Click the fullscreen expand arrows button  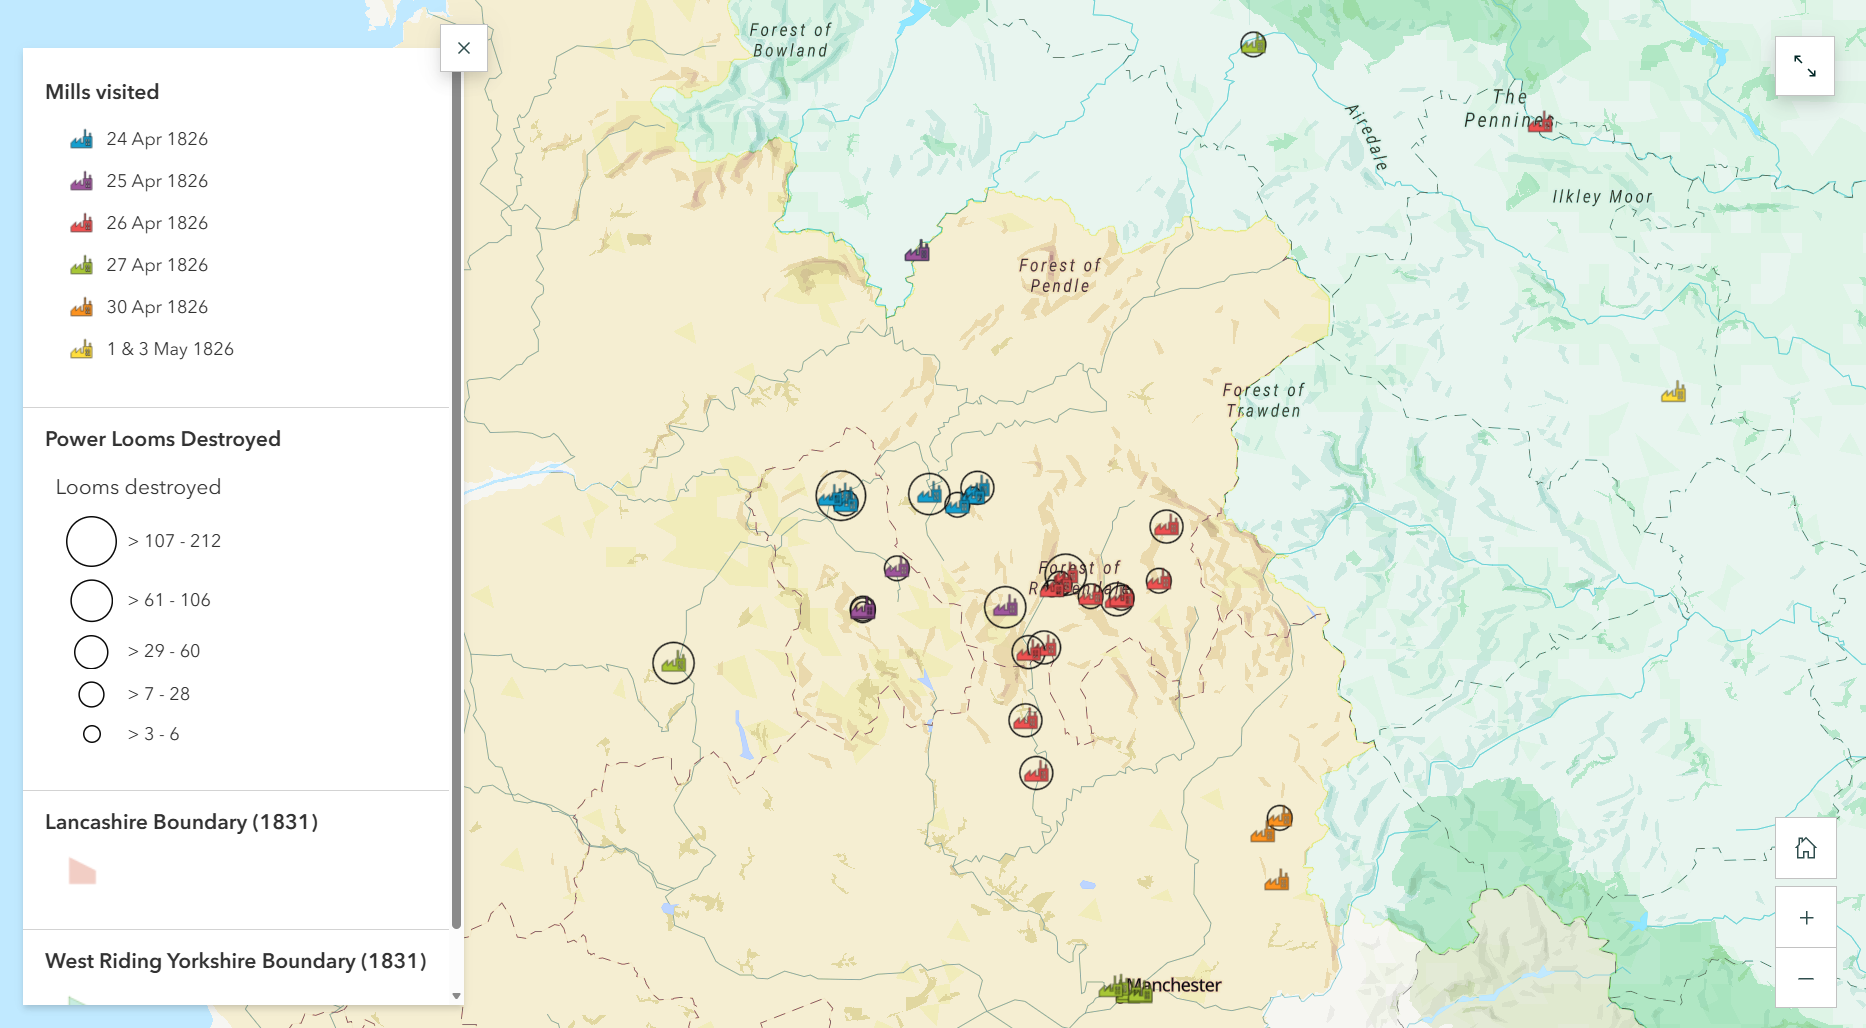(x=1805, y=66)
